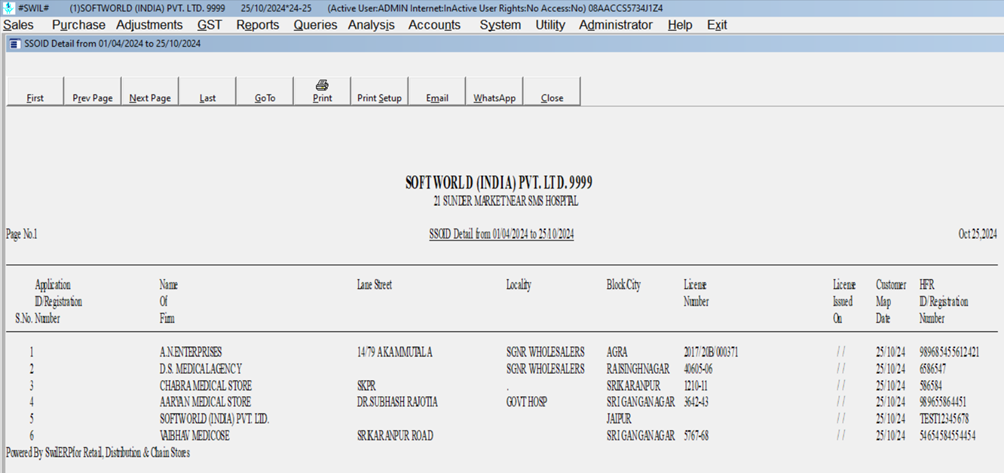Image resolution: width=1004 pixels, height=473 pixels.
Task: Go to the First page of the report
Action: [35, 91]
